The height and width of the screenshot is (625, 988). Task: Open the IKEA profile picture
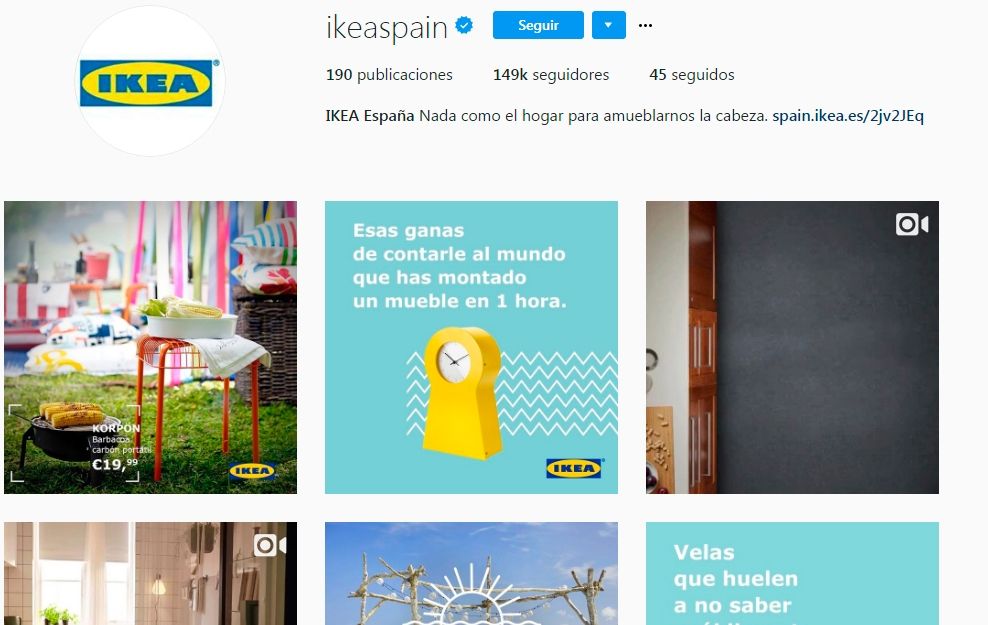click(150, 81)
